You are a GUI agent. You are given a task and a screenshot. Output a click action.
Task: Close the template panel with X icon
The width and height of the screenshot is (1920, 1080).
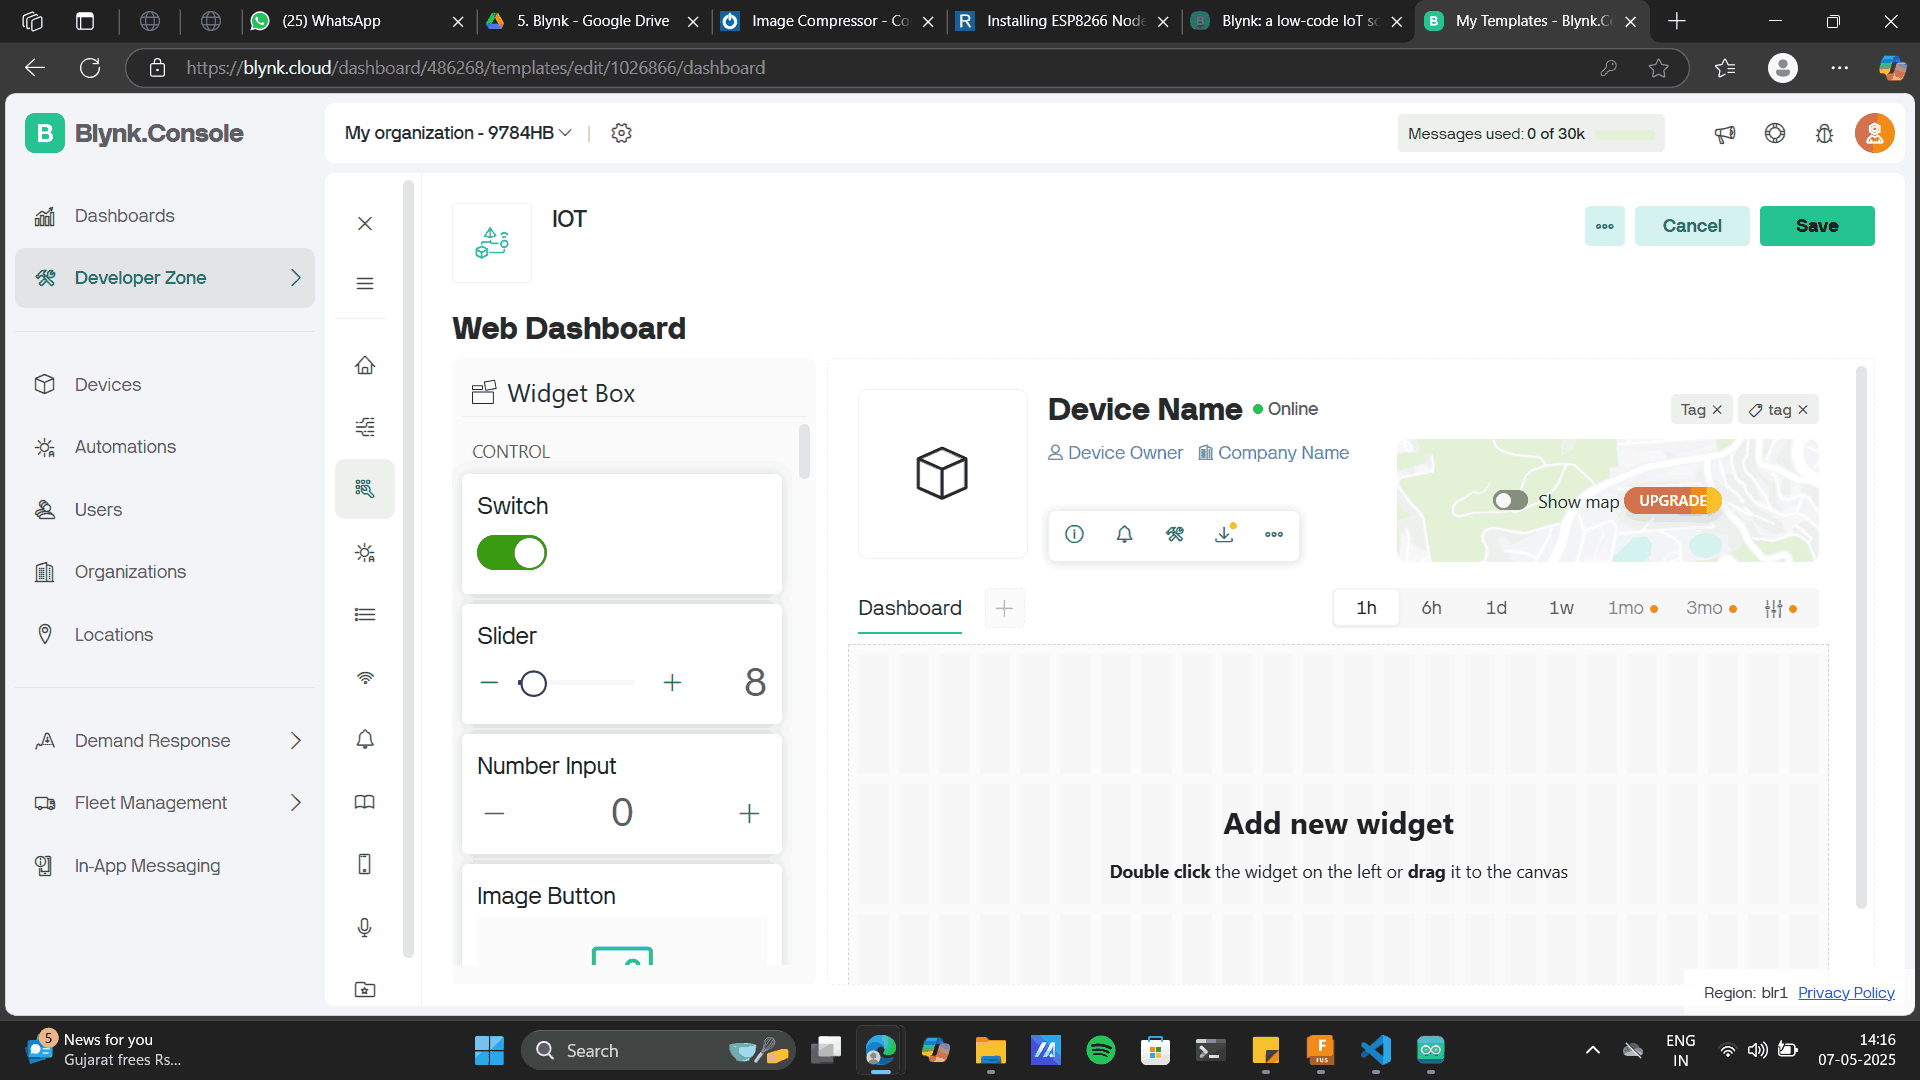point(365,223)
